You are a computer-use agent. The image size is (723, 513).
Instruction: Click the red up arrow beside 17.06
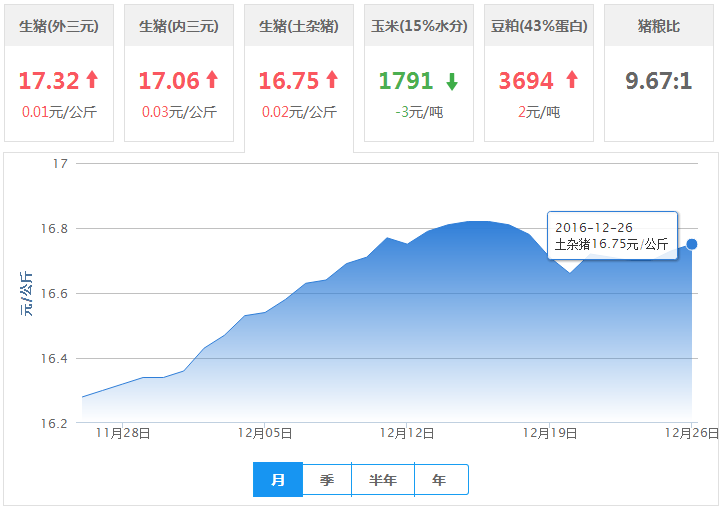(212, 79)
